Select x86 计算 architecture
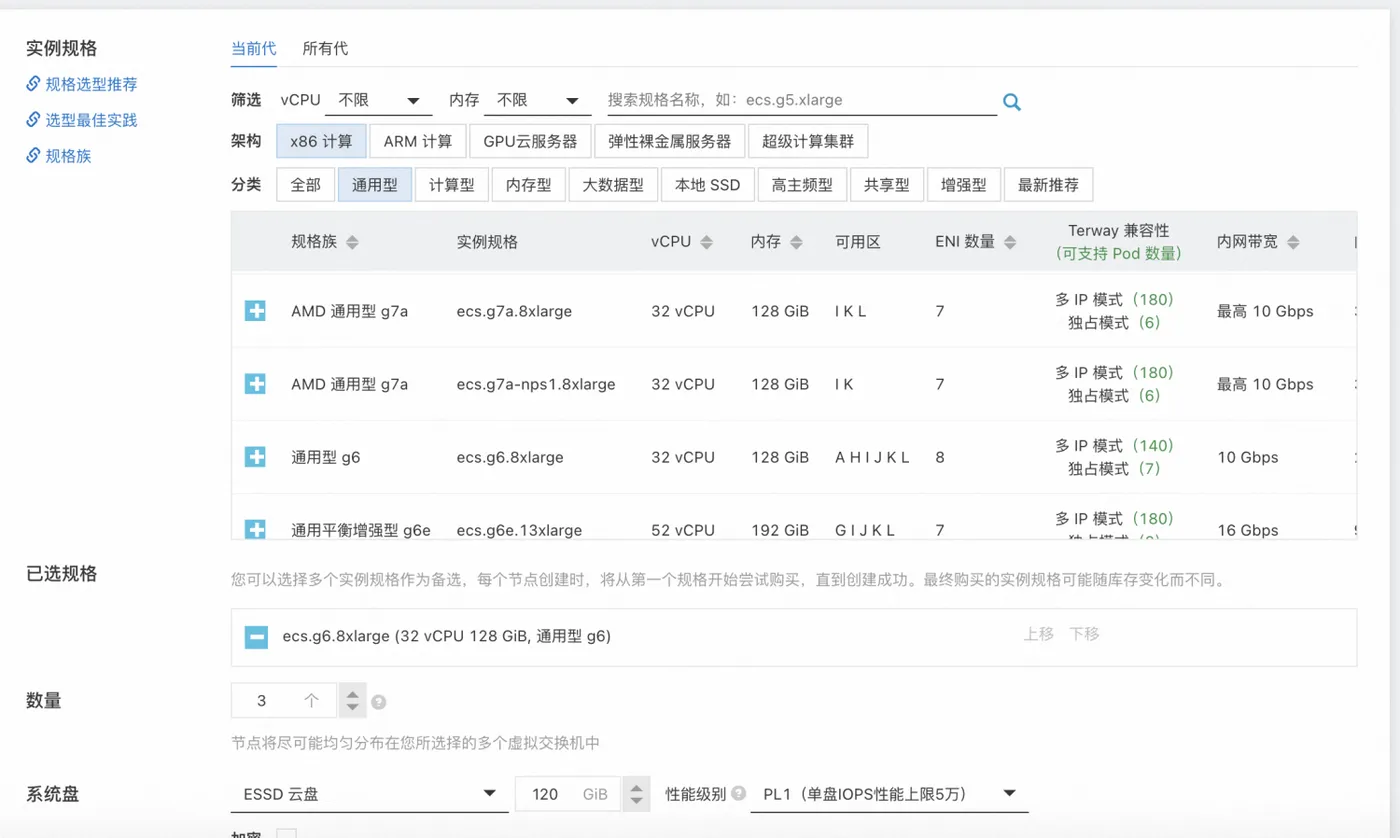Viewport: 1400px width, 838px height. click(x=321, y=141)
